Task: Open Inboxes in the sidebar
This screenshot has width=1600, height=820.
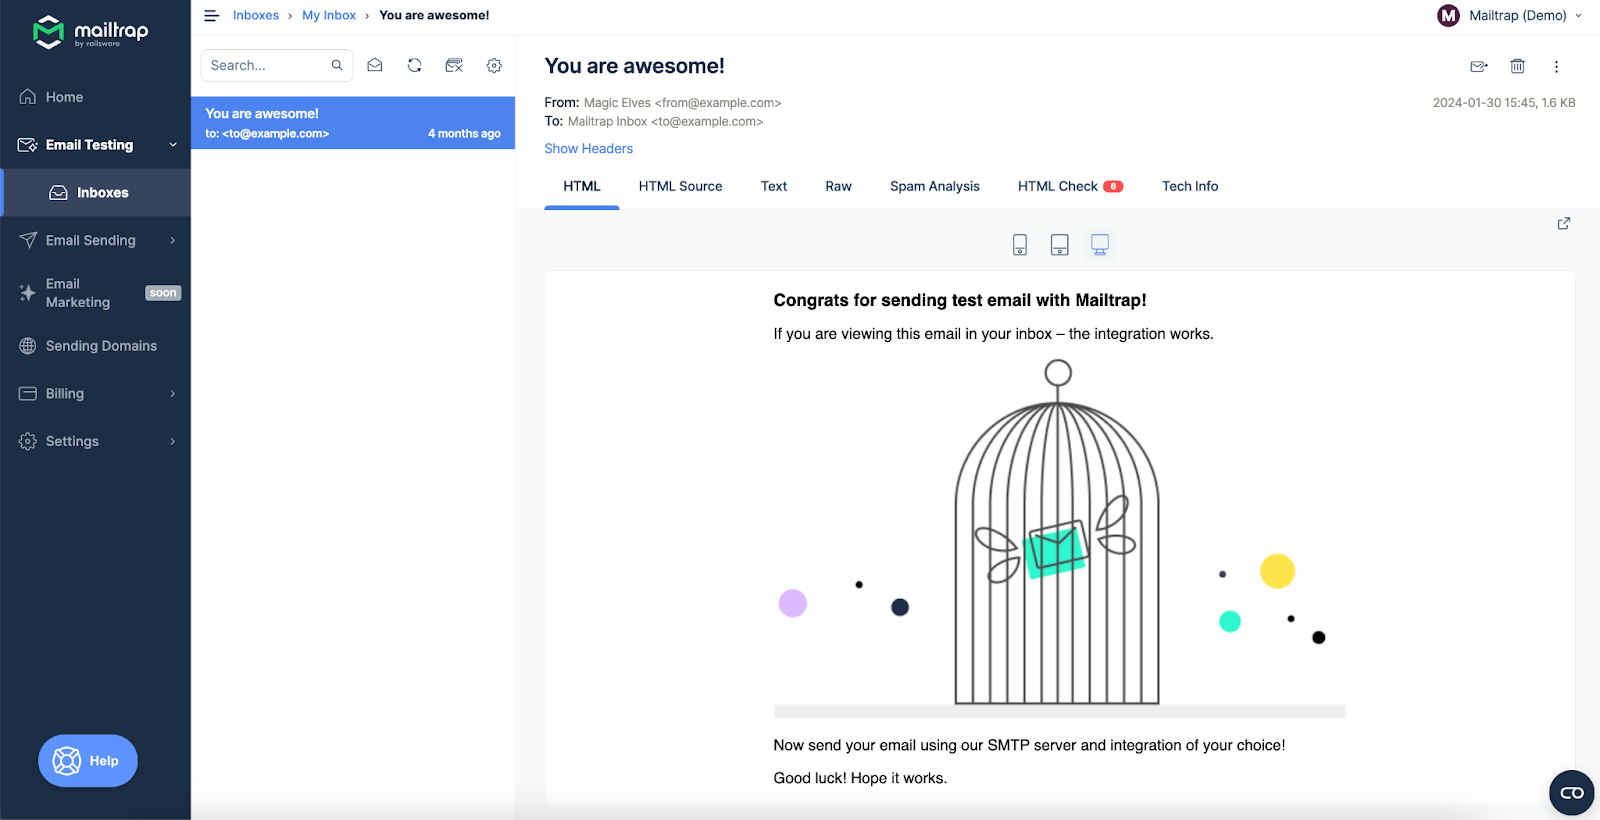Action: tap(97, 193)
